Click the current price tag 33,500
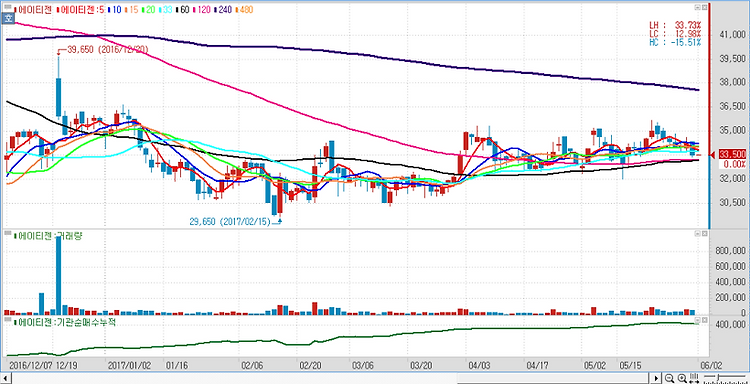Viewport: 750px width, 384px height. pyautogui.click(x=732, y=154)
